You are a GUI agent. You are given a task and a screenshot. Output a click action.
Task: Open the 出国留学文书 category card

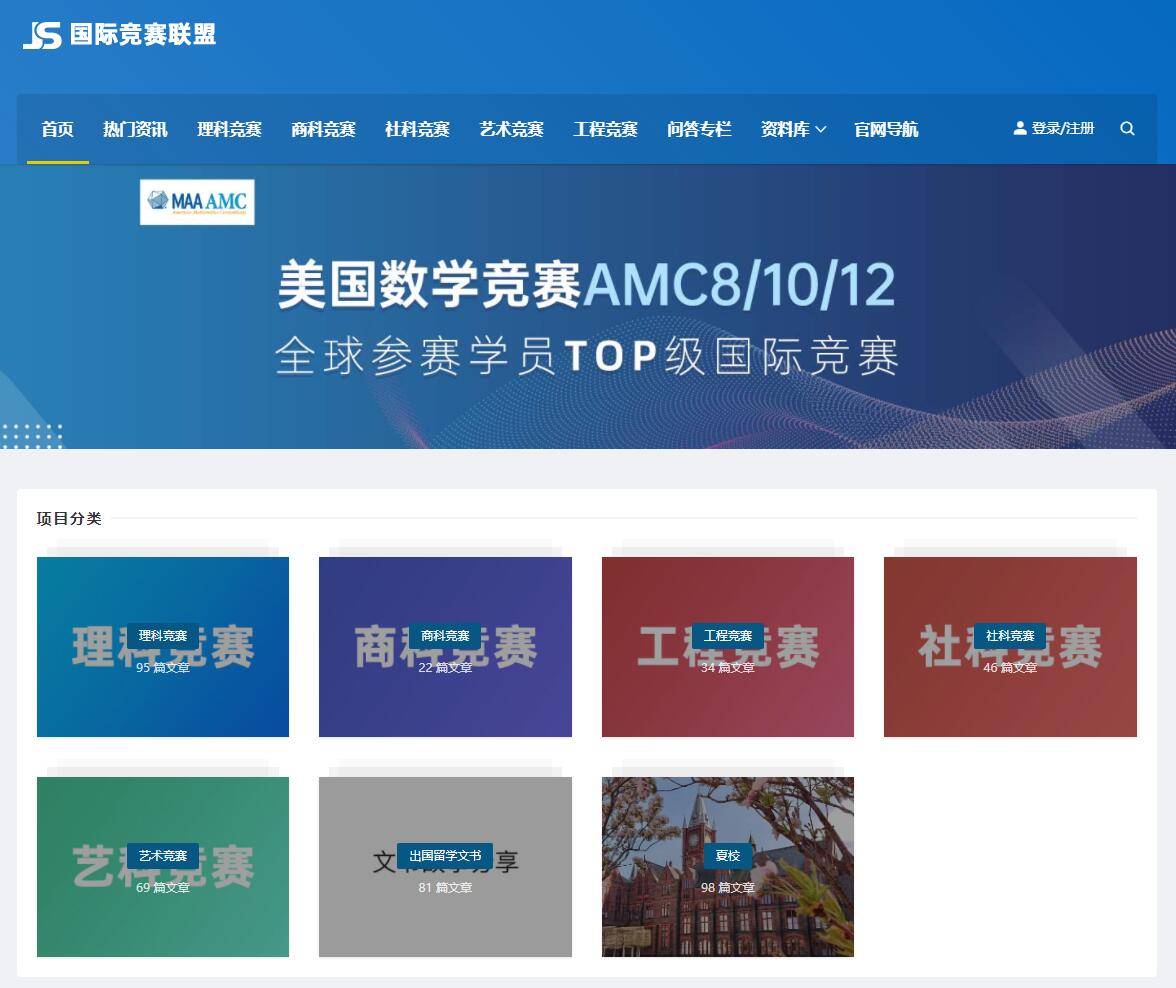tap(446, 866)
